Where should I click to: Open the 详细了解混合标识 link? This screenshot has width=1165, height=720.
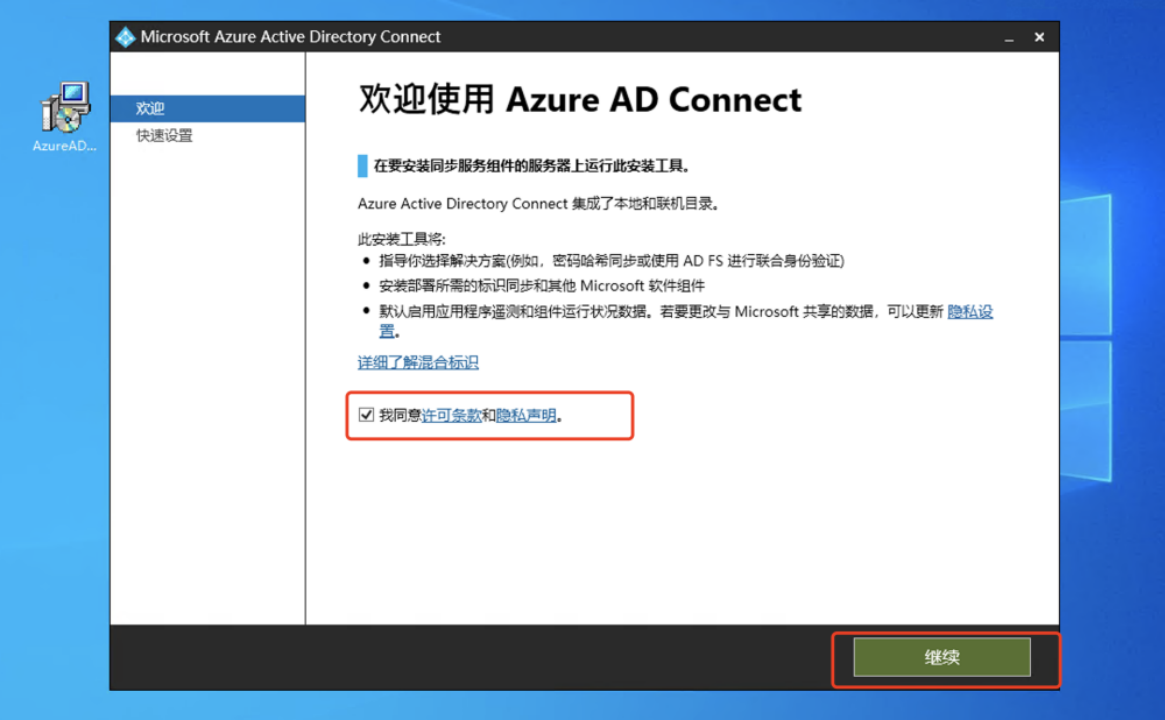pyautogui.click(x=418, y=363)
